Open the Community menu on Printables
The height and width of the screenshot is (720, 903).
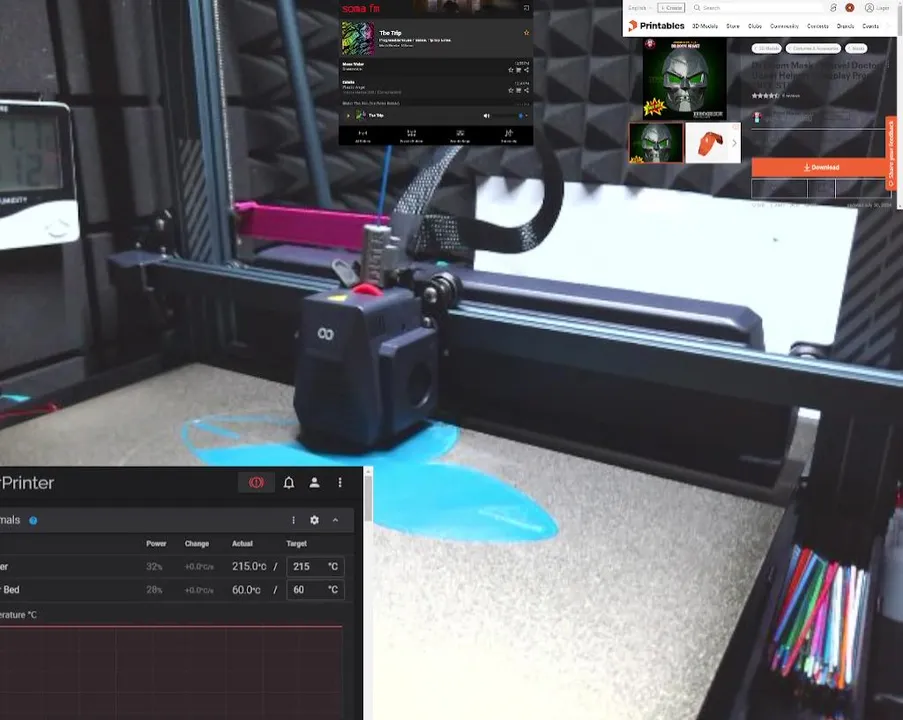click(784, 26)
